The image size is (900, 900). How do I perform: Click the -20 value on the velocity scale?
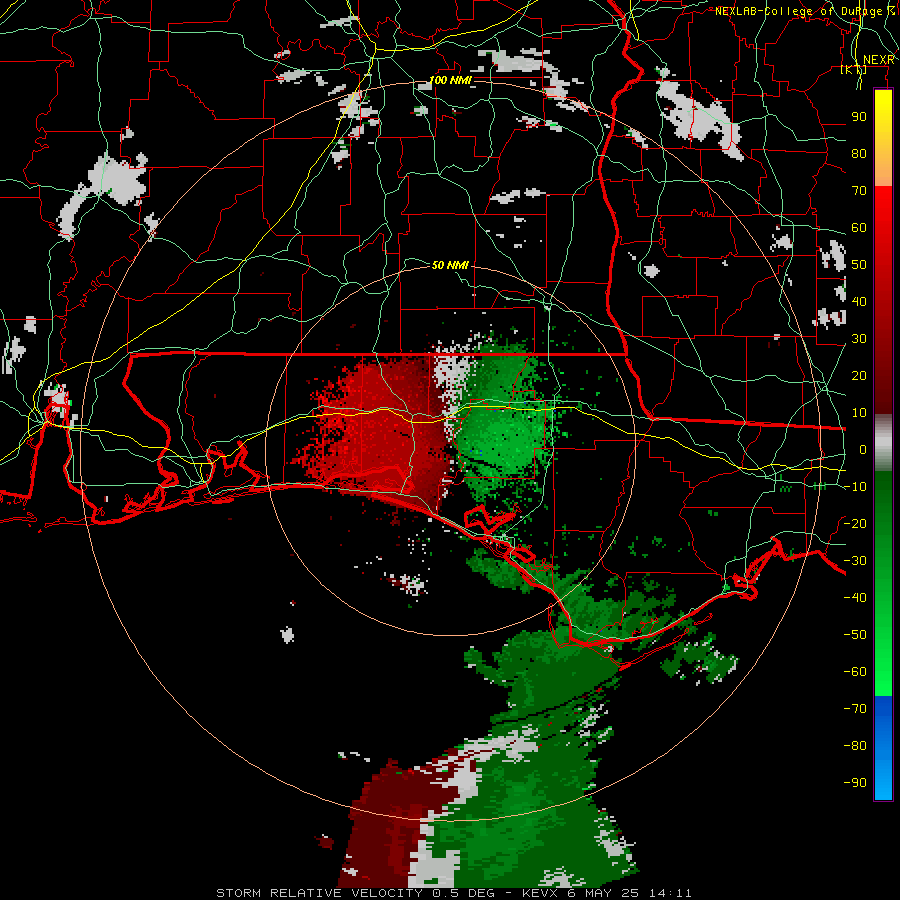(x=855, y=524)
